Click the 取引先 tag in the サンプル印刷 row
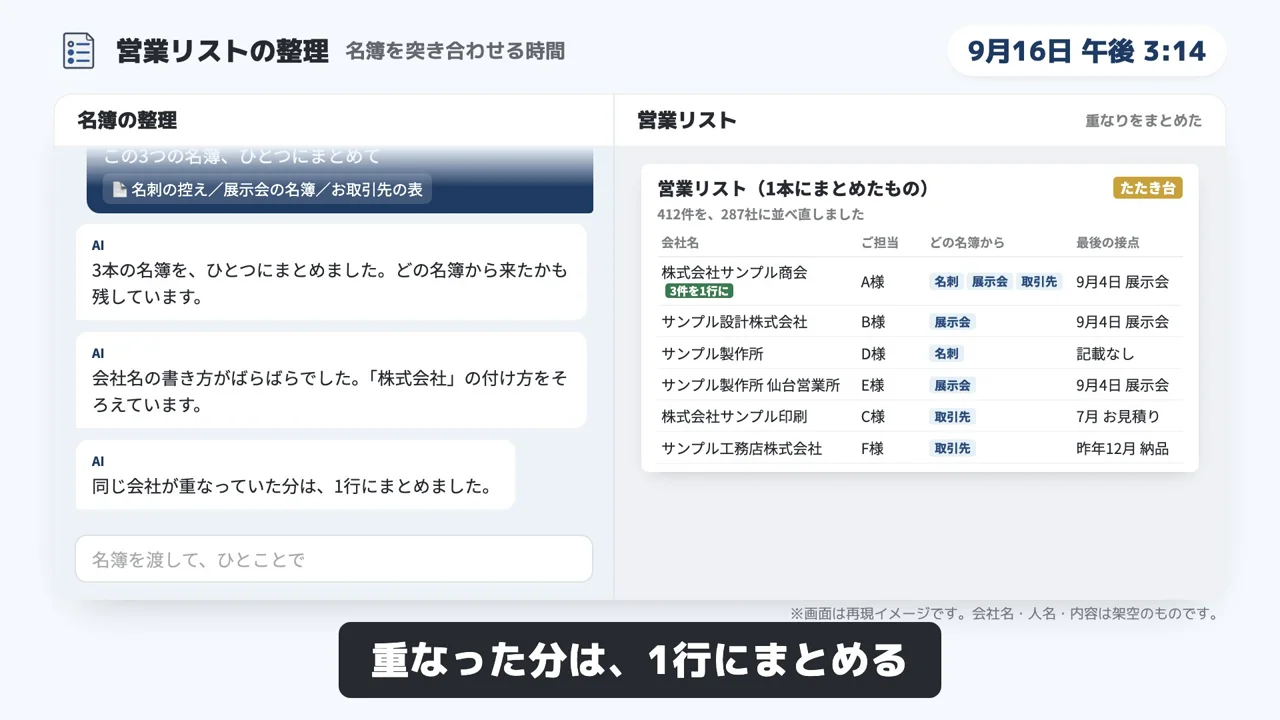Image resolution: width=1280 pixels, height=720 pixels. click(x=952, y=416)
